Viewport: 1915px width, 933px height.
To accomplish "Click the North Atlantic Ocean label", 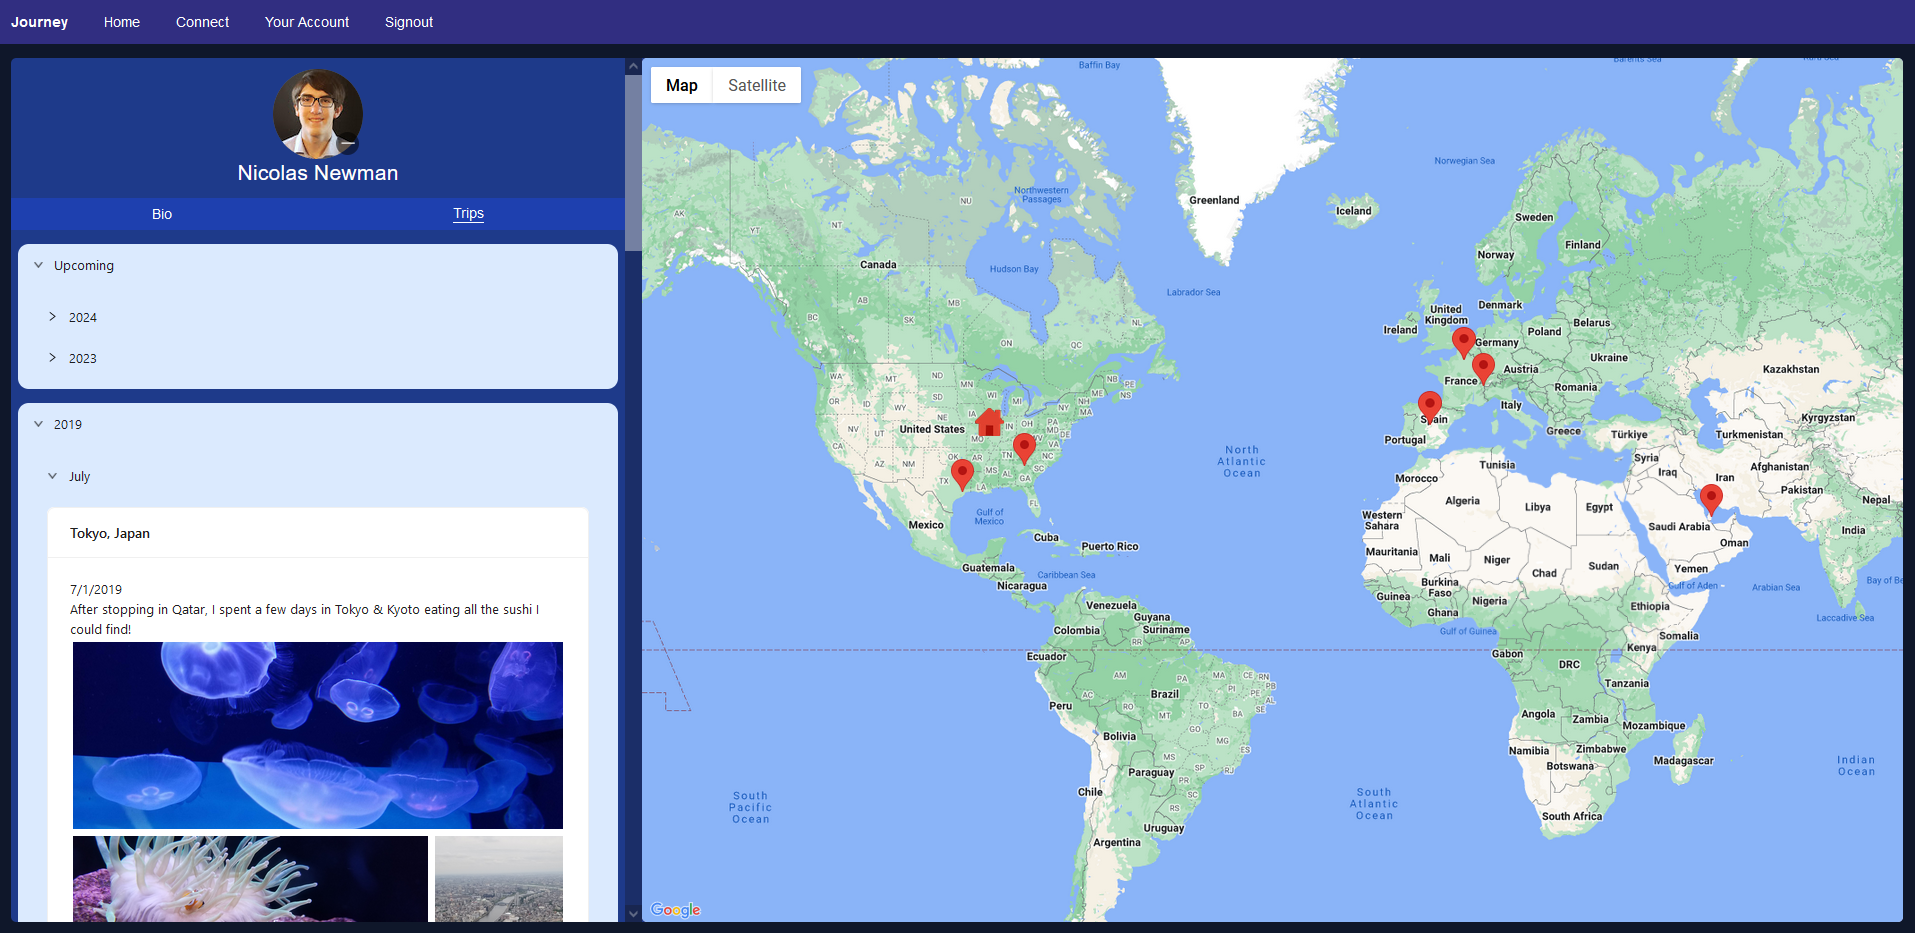I will pos(1242,462).
